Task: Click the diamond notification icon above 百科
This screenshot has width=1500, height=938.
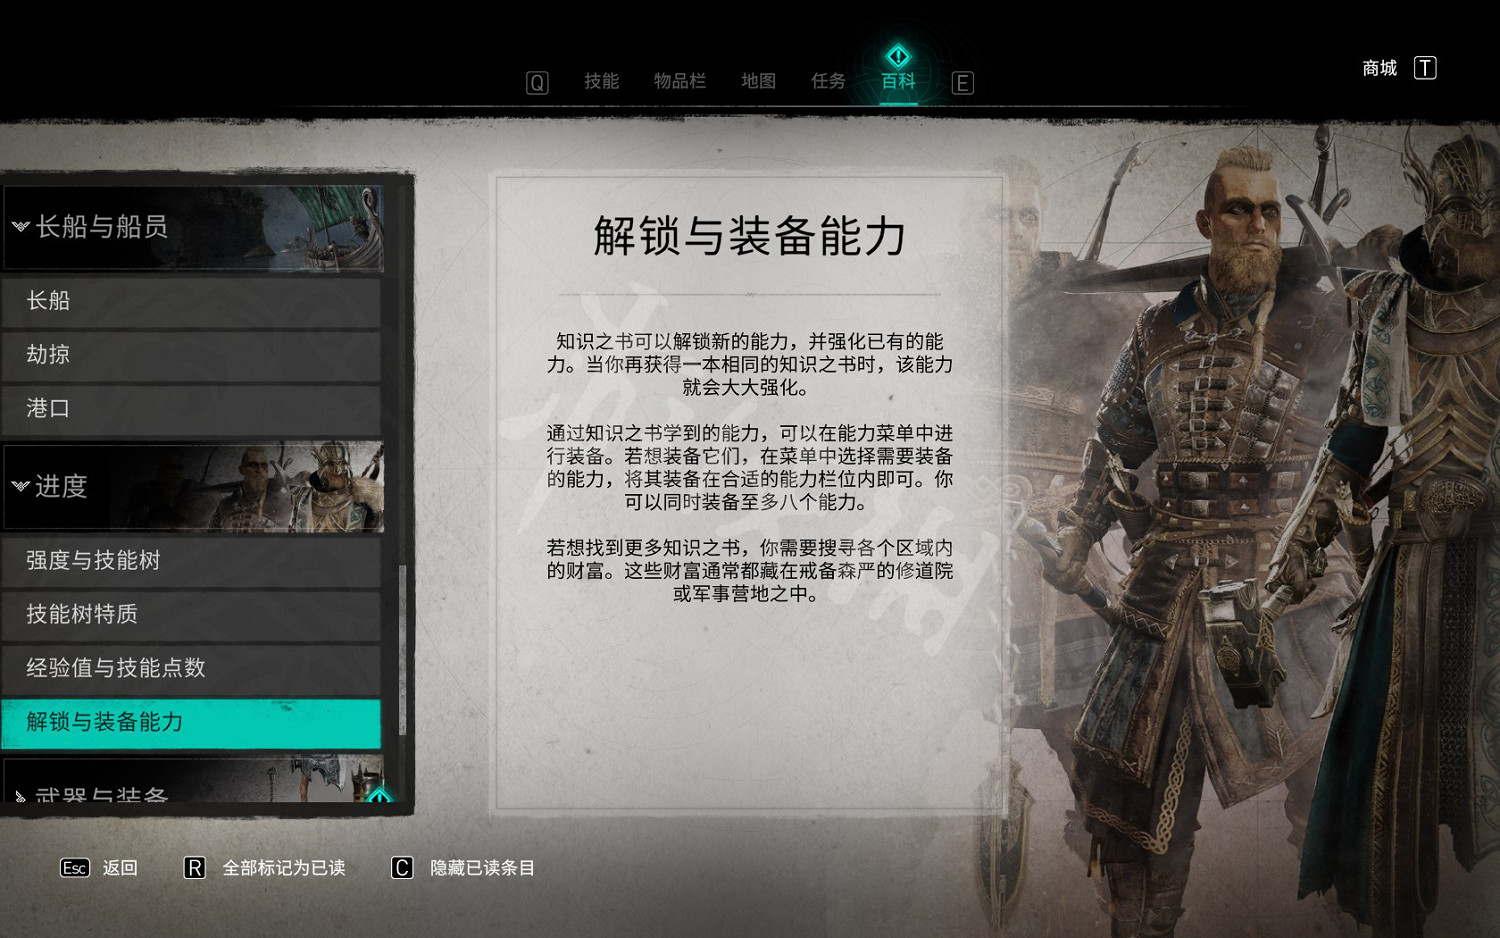Action: click(898, 56)
